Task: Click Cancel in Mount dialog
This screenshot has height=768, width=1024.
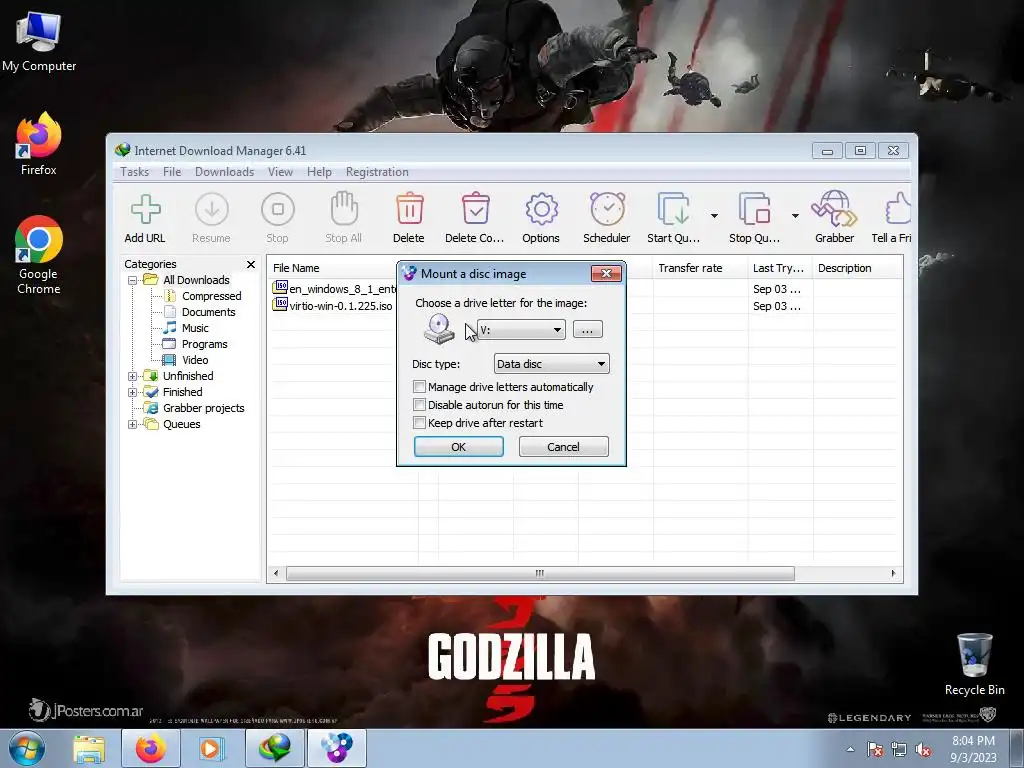Action: click(x=563, y=447)
